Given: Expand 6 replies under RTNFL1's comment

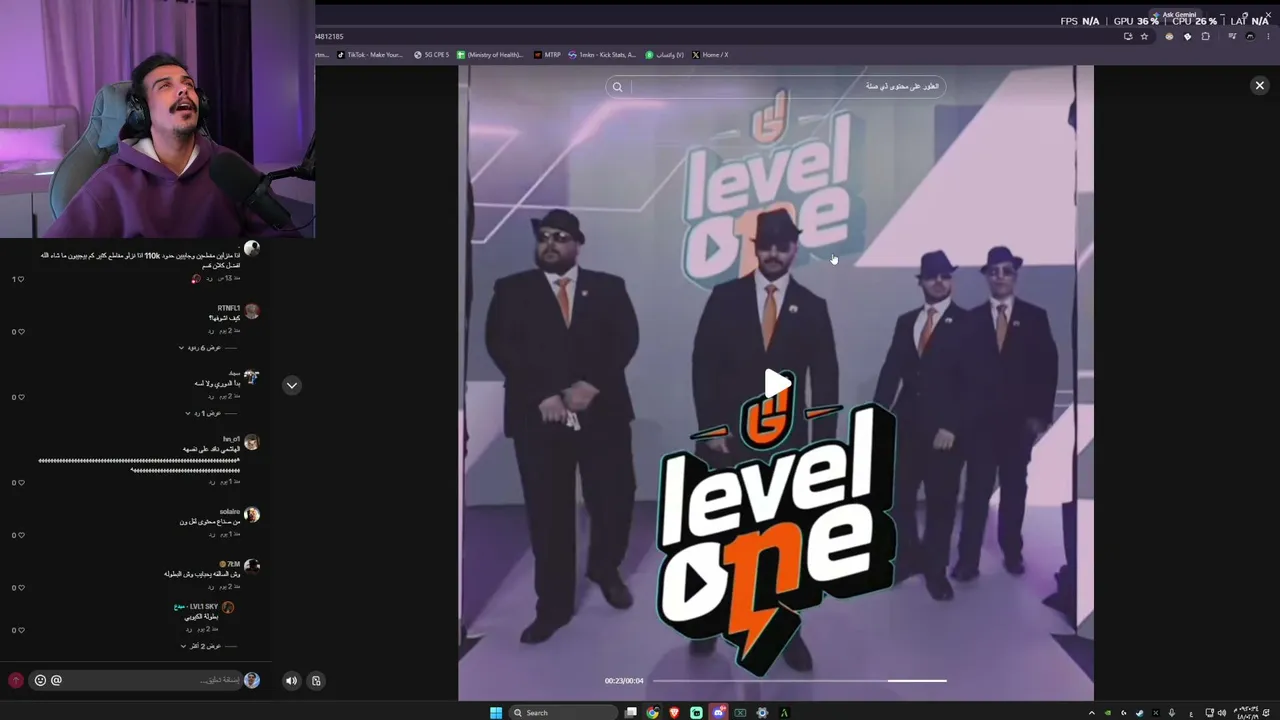Looking at the screenshot, I should (x=207, y=348).
